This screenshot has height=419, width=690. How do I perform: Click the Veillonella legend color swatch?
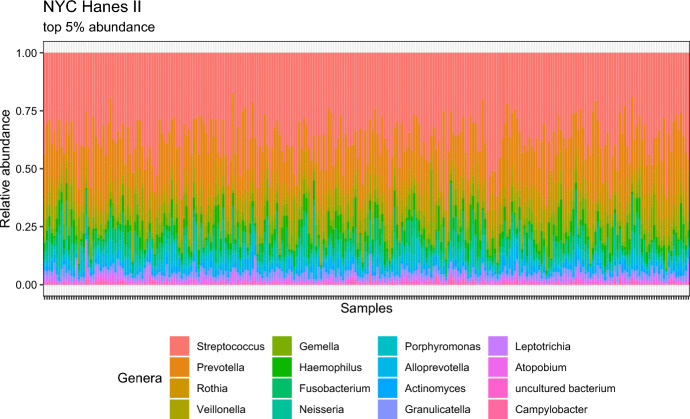(x=180, y=409)
